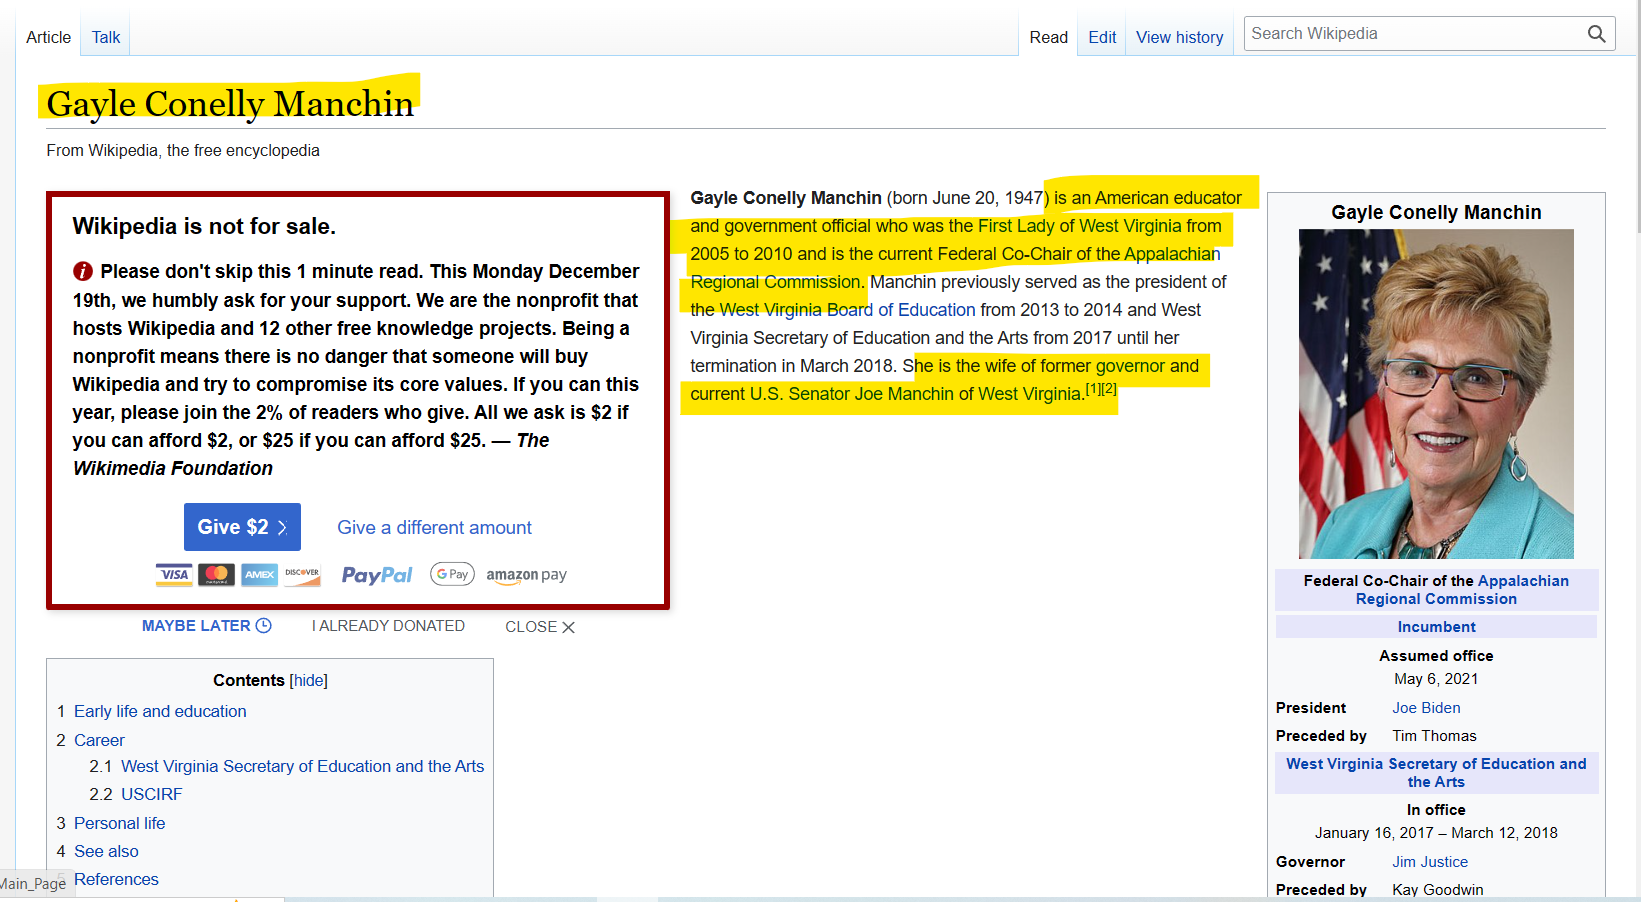Click the 'May 6, 2021' assumed office date
1641x902 pixels.
click(x=1436, y=679)
